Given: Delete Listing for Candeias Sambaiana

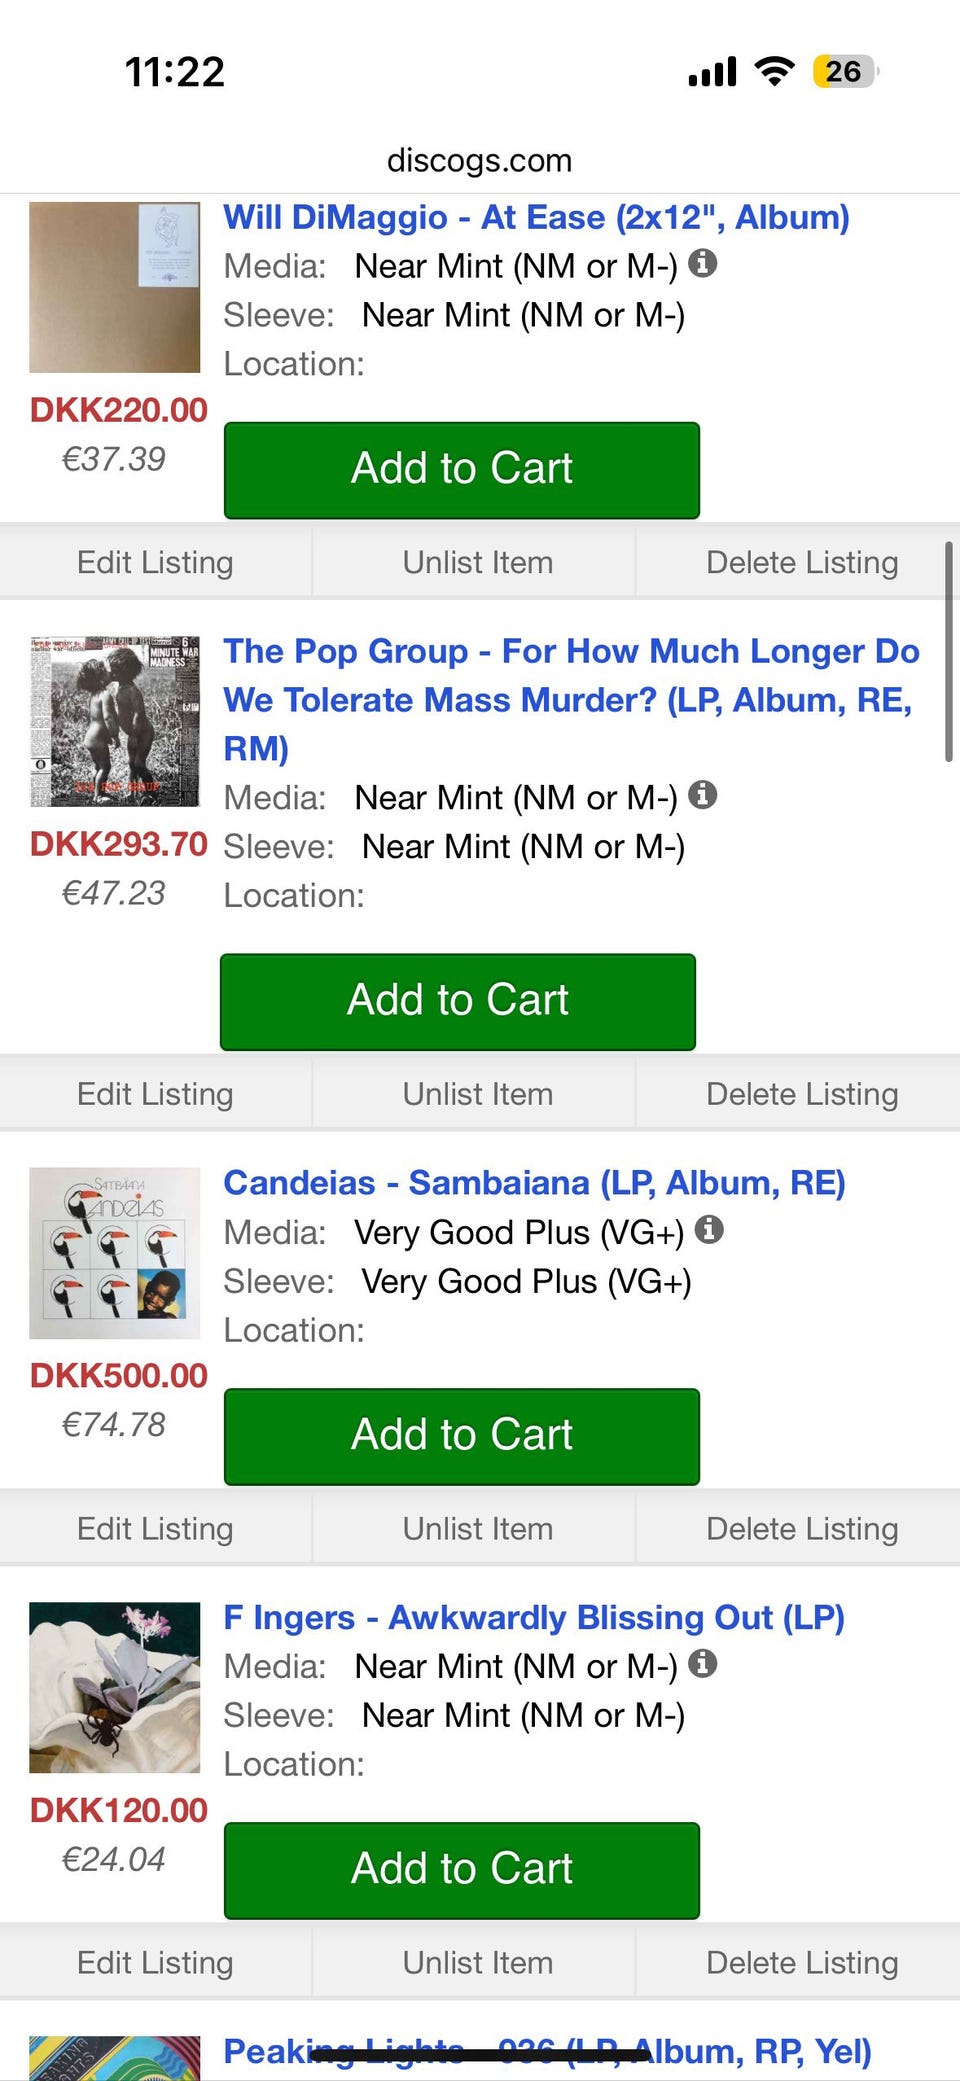Looking at the screenshot, I should [801, 1529].
